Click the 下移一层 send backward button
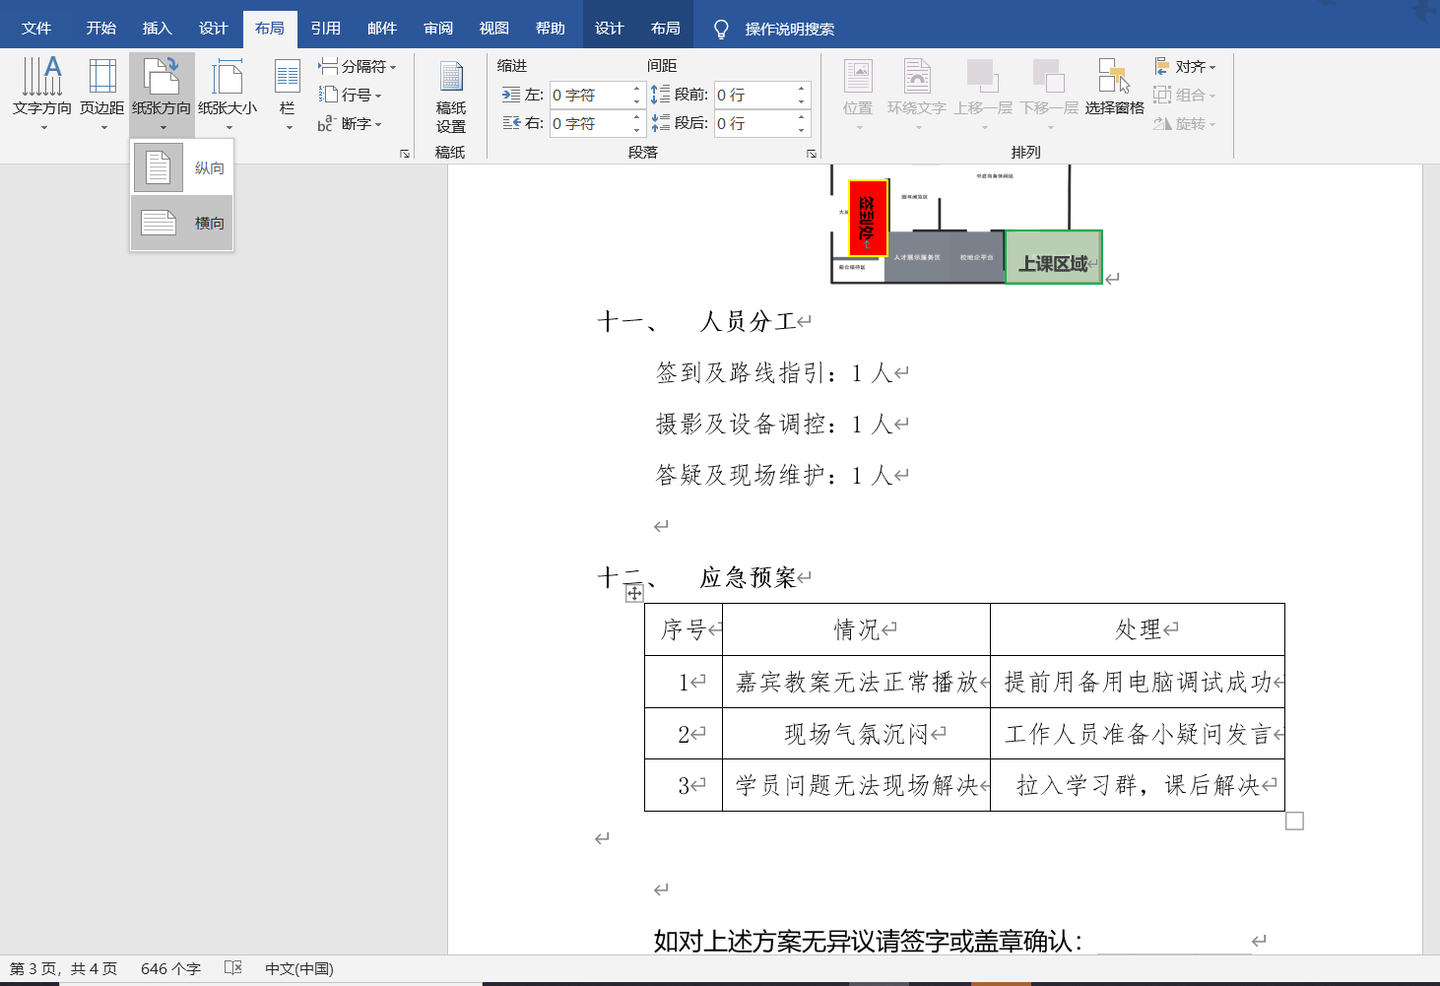The width and height of the screenshot is (1440, 986). (x=1049, y=94)
